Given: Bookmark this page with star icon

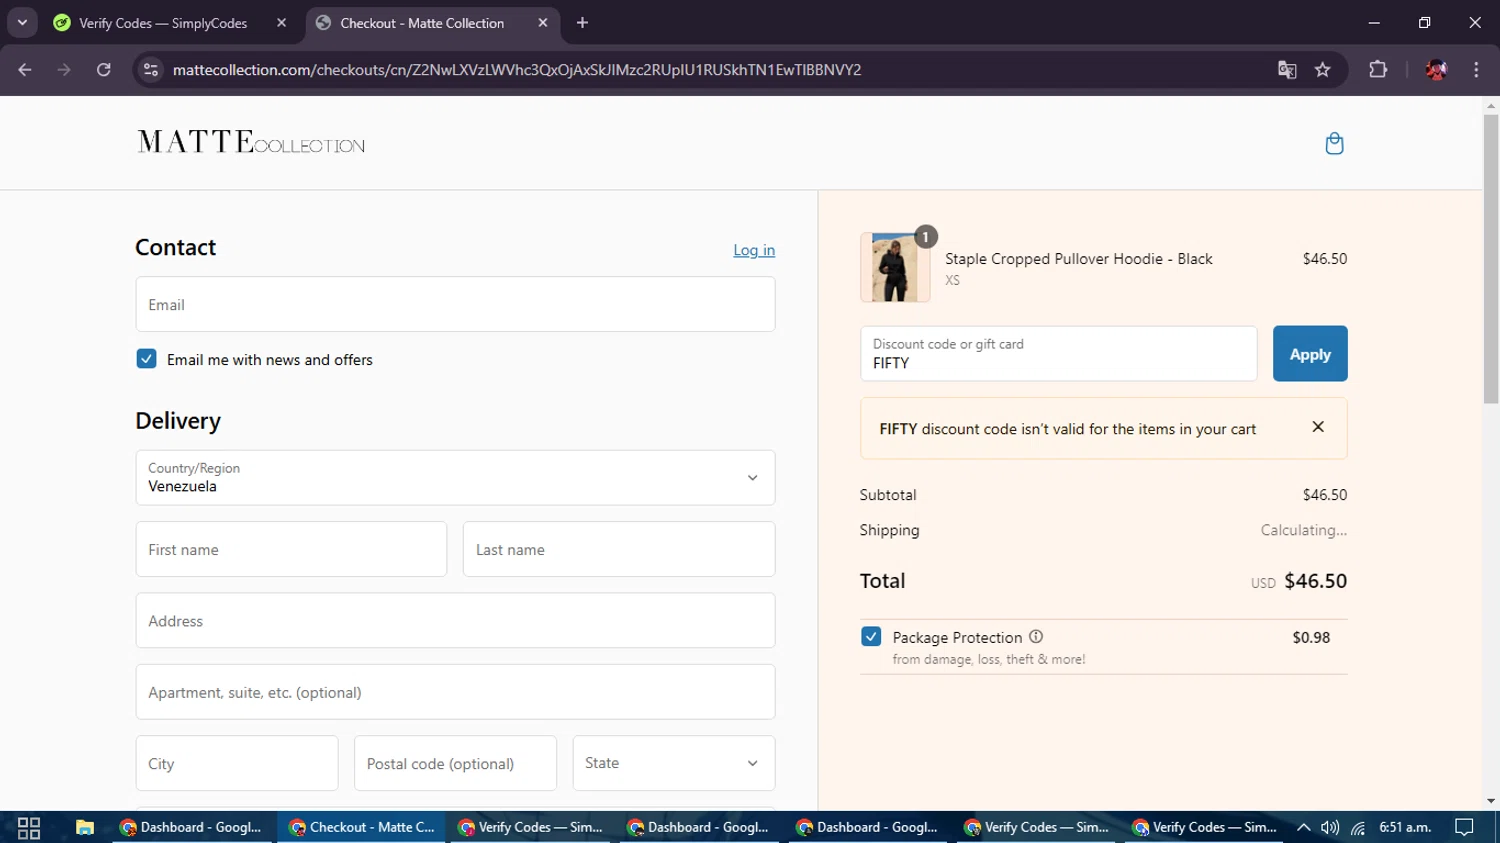Looking at the screenshot, I should [x=1323, y=70].
